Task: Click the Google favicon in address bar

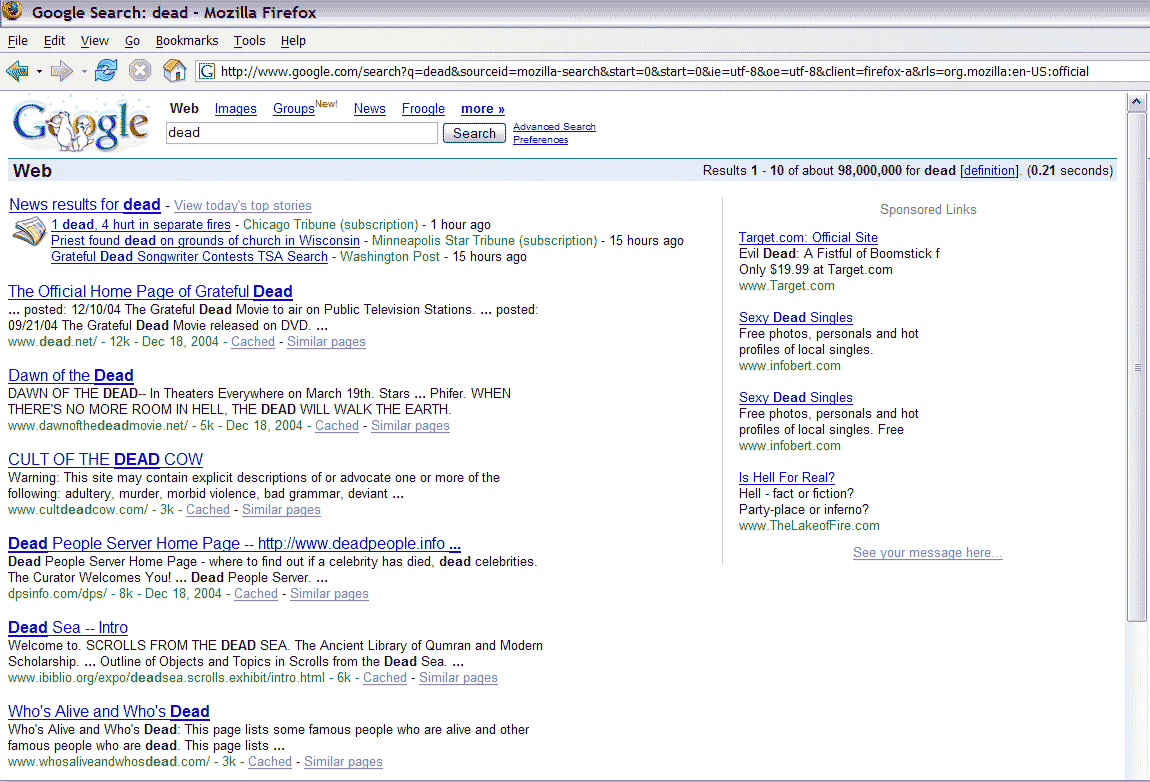Action: pyautogui.click(x=207, y=71)
